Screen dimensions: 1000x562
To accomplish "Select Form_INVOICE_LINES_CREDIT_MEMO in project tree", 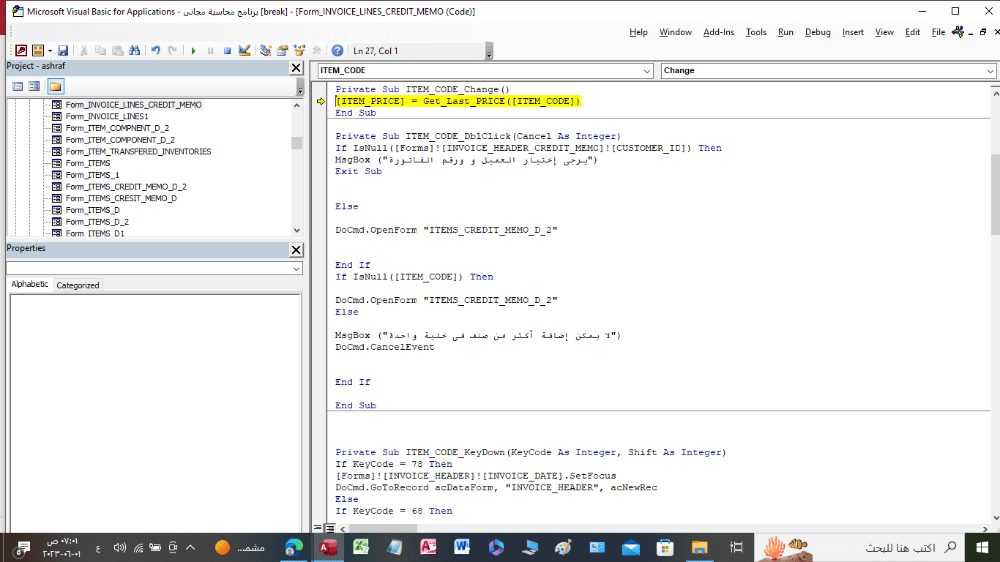I will click(x=133, y=105).
